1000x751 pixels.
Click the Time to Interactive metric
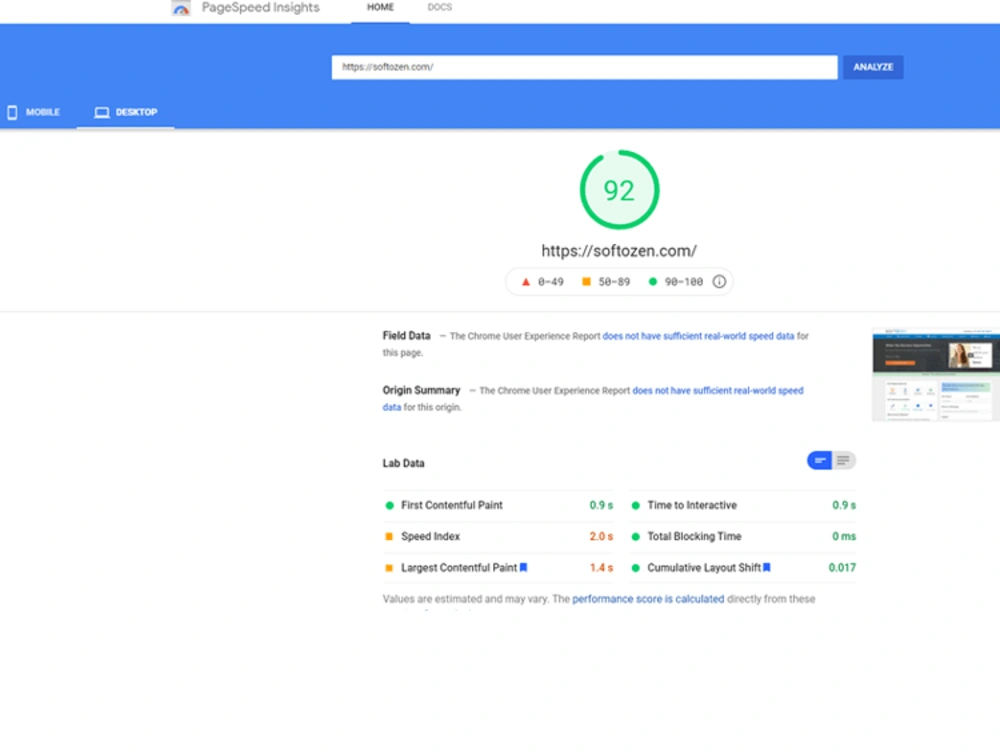point(743,506)
